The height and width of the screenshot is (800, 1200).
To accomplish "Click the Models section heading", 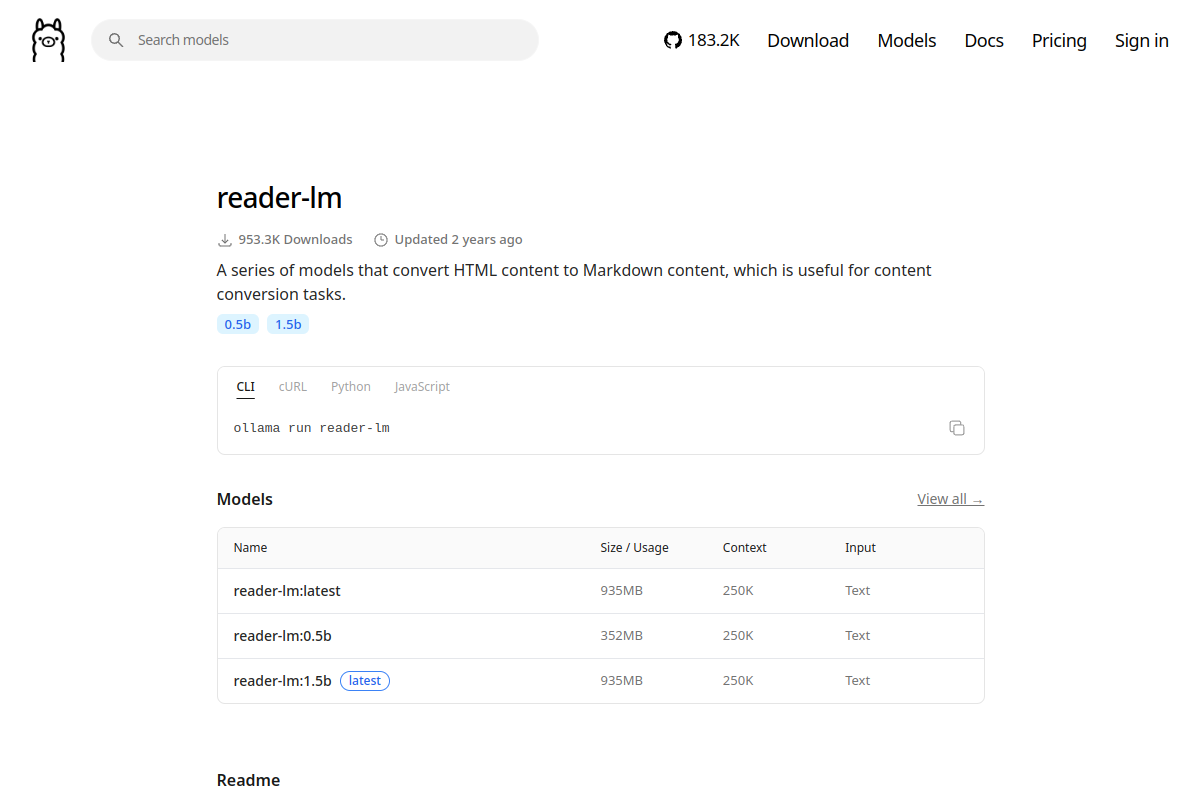I will [x=245, y=499].
